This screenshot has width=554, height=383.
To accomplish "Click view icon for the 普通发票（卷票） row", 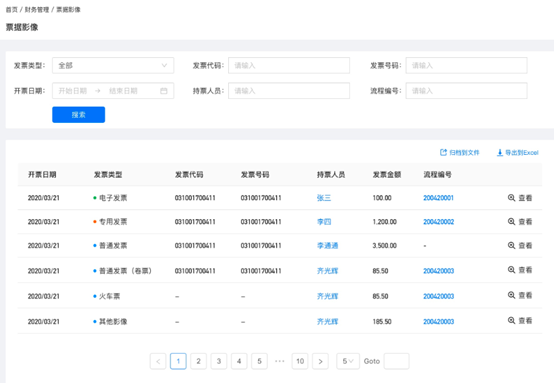I will [x=511, y=270].
